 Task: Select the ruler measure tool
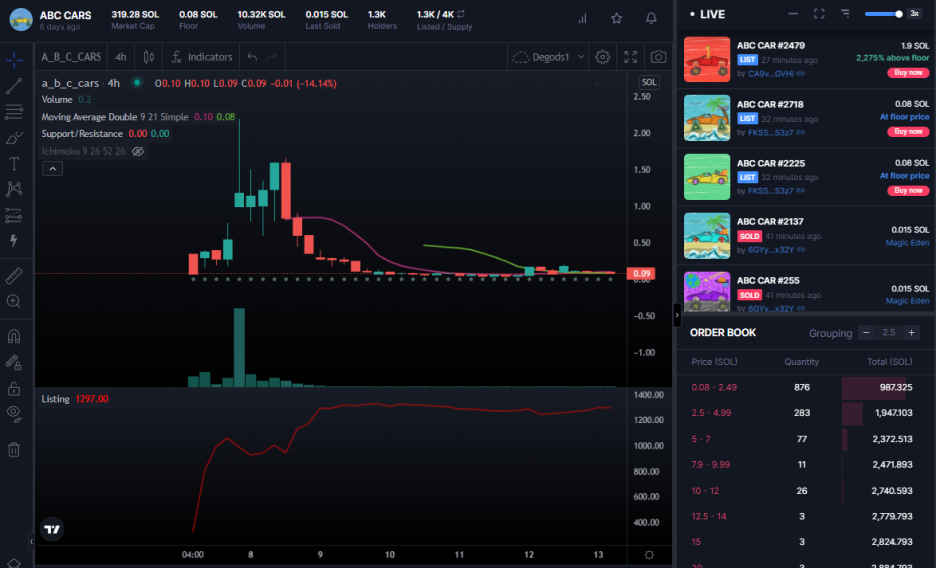tap(14, 276)
